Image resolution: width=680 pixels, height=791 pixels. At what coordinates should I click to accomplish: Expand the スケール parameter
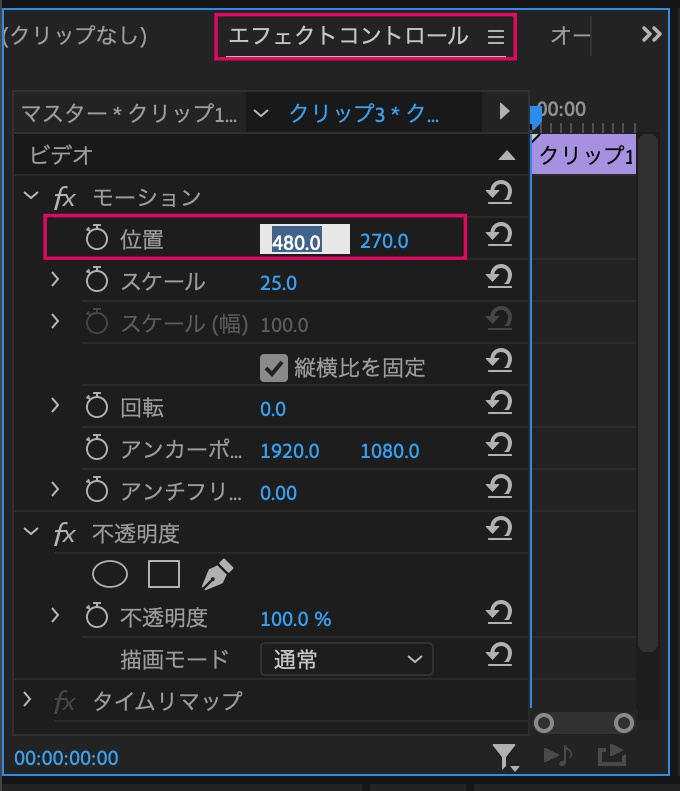tap(55, 279)
